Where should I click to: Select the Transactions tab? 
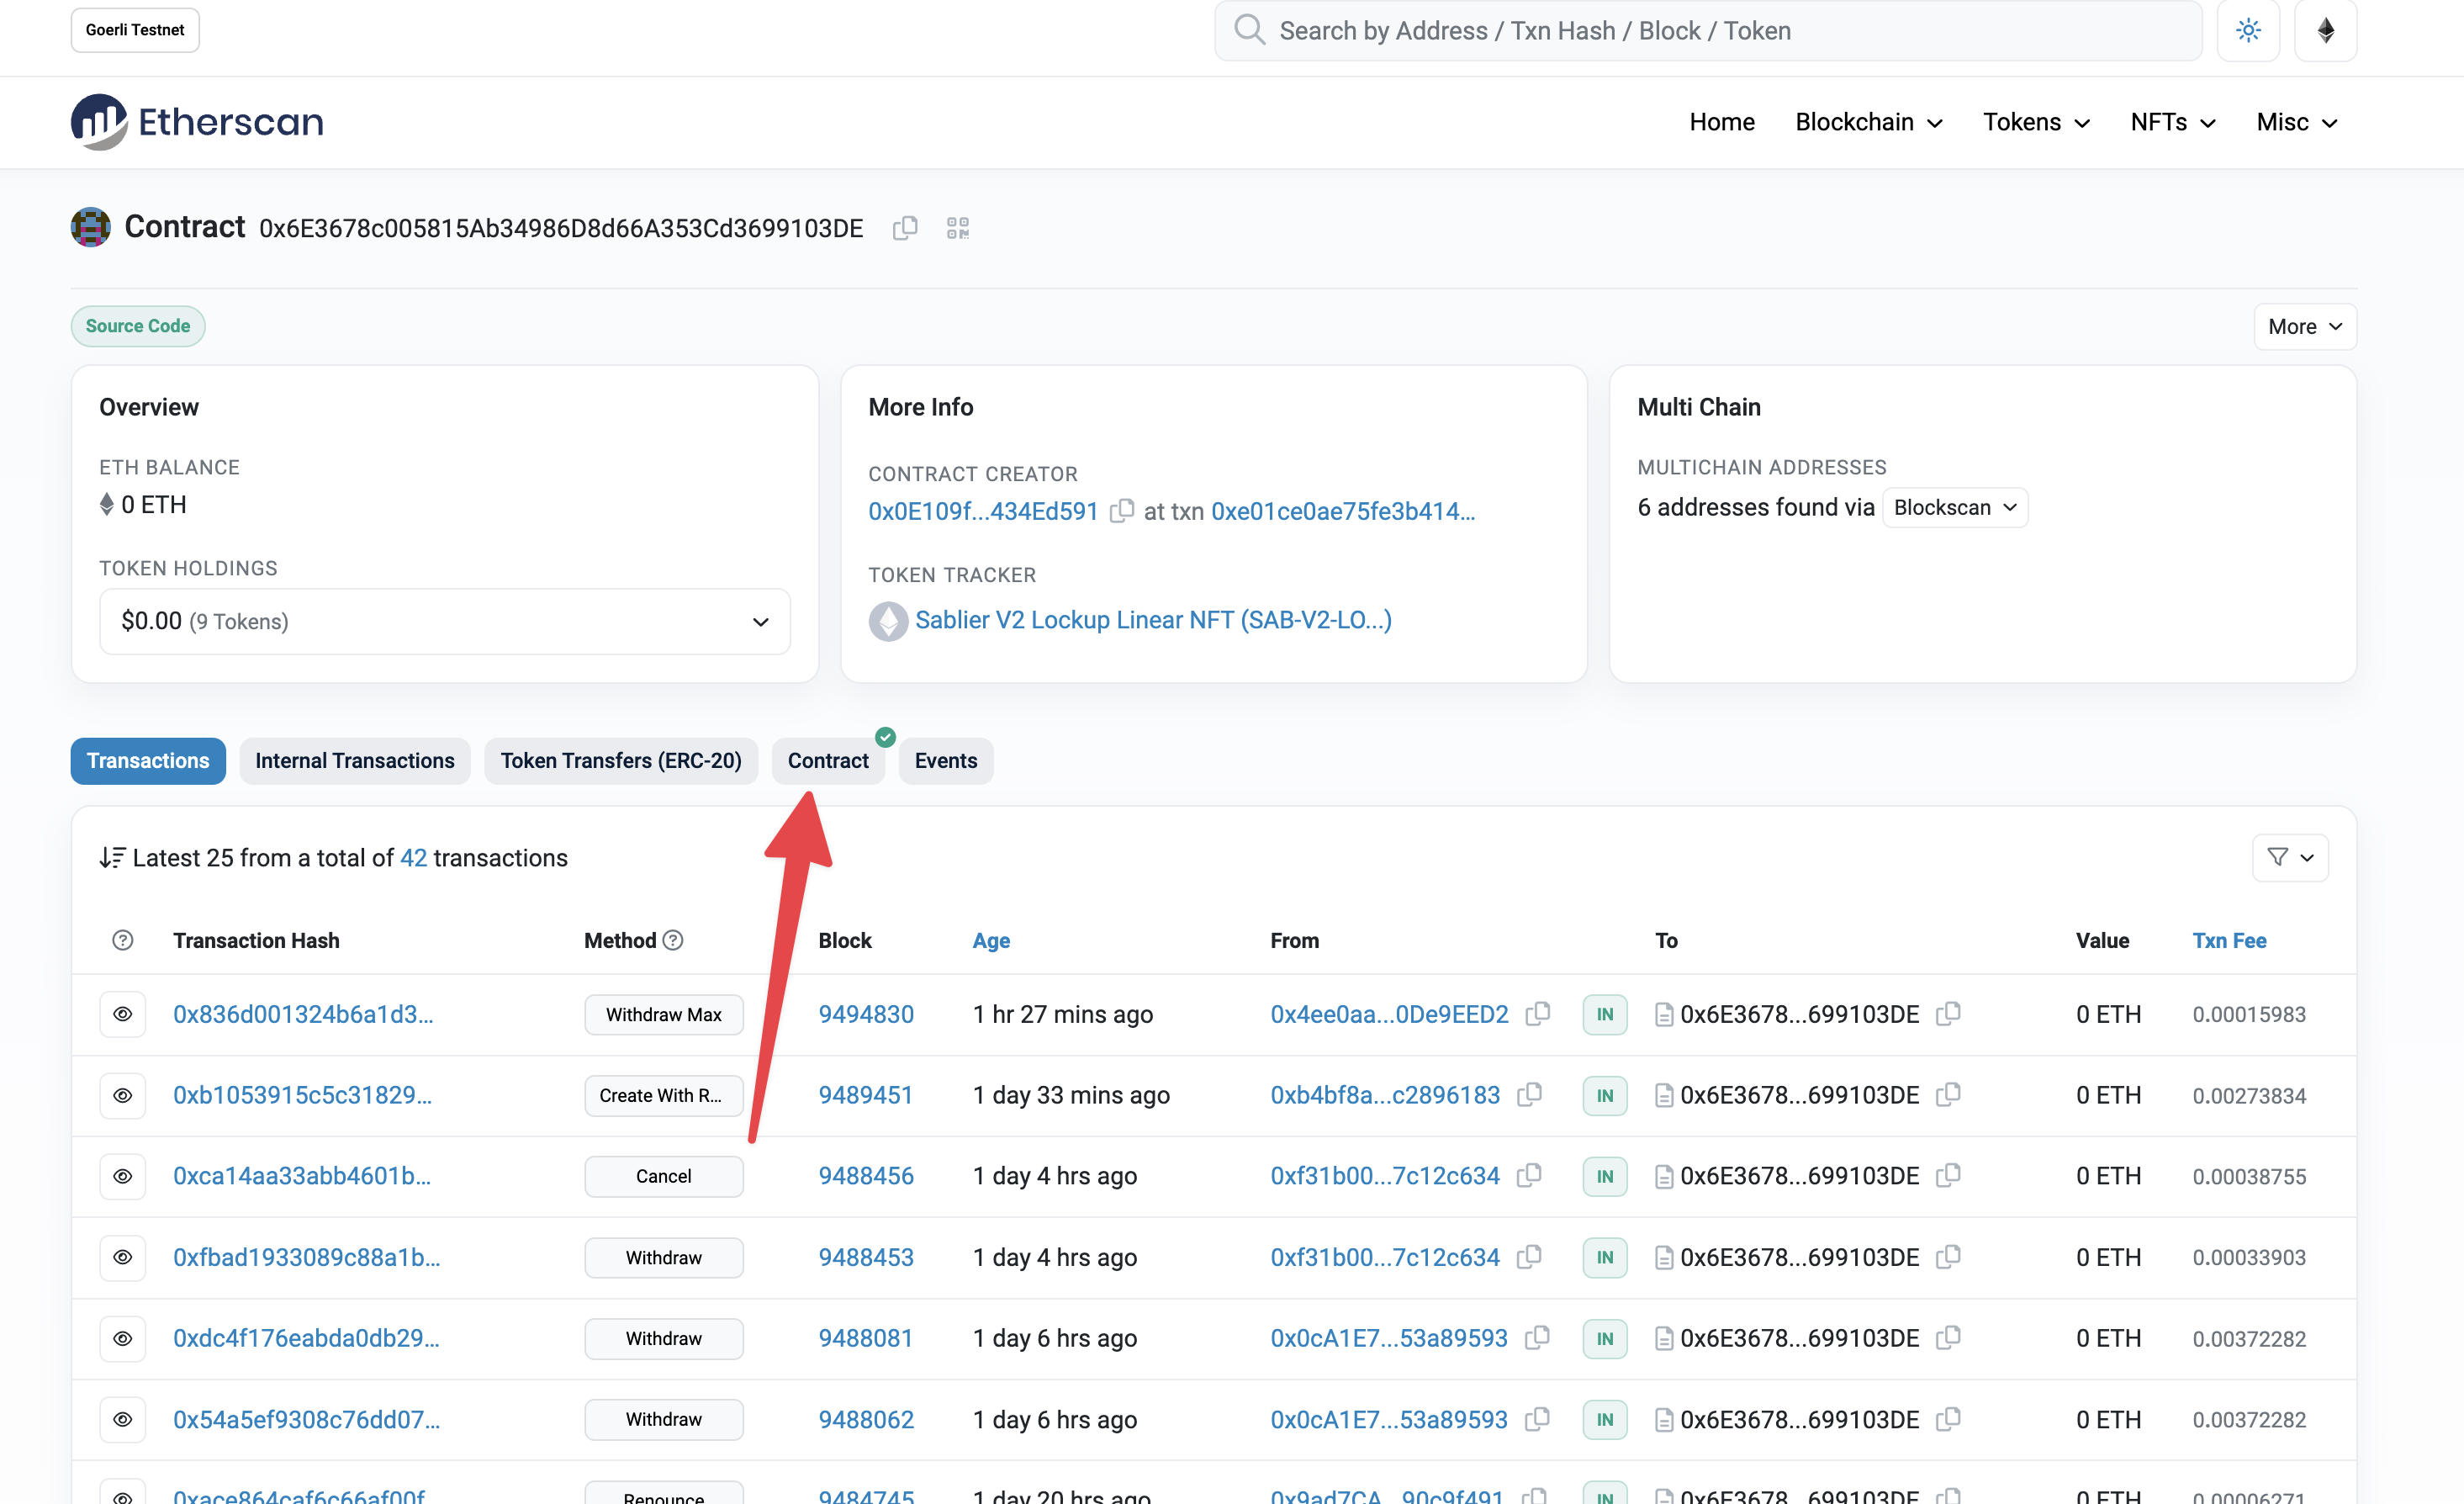click(x=148, y=761)
